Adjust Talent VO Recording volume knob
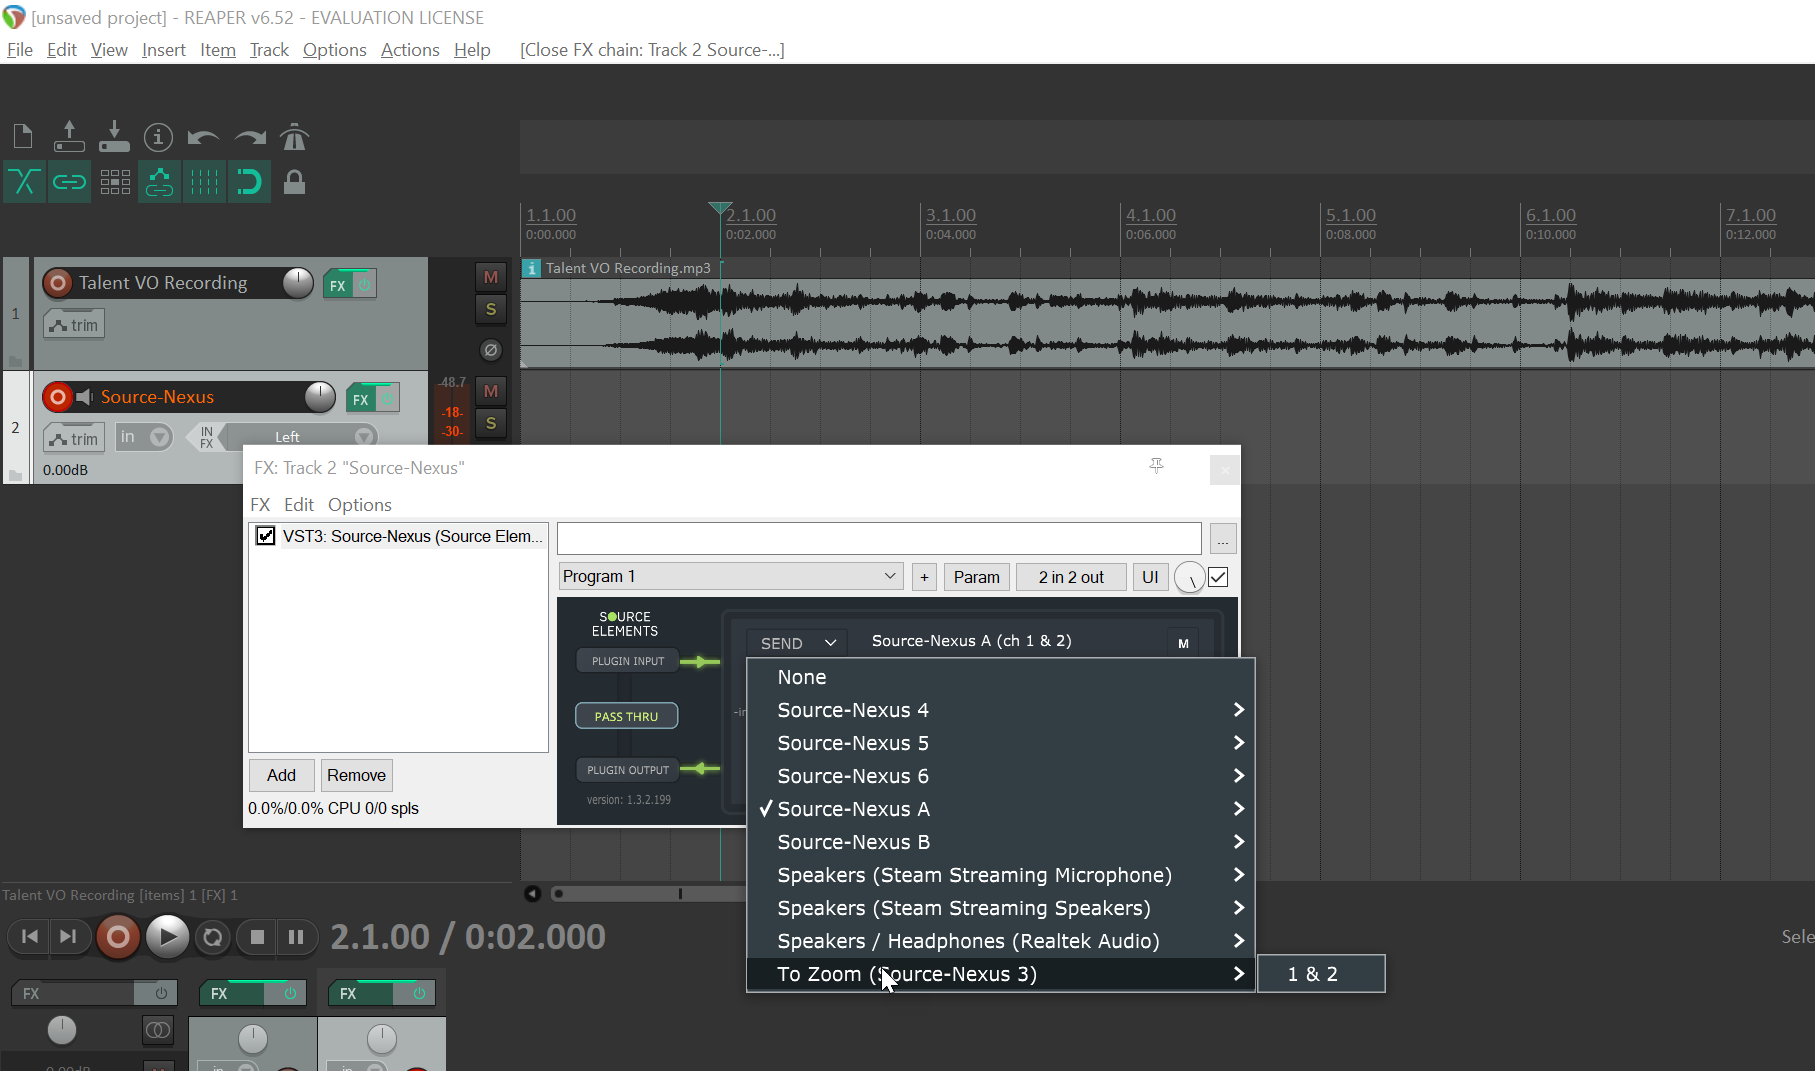Image resolution: width=1815 pixels, height=1071 pixels. [x=297, y=283]
